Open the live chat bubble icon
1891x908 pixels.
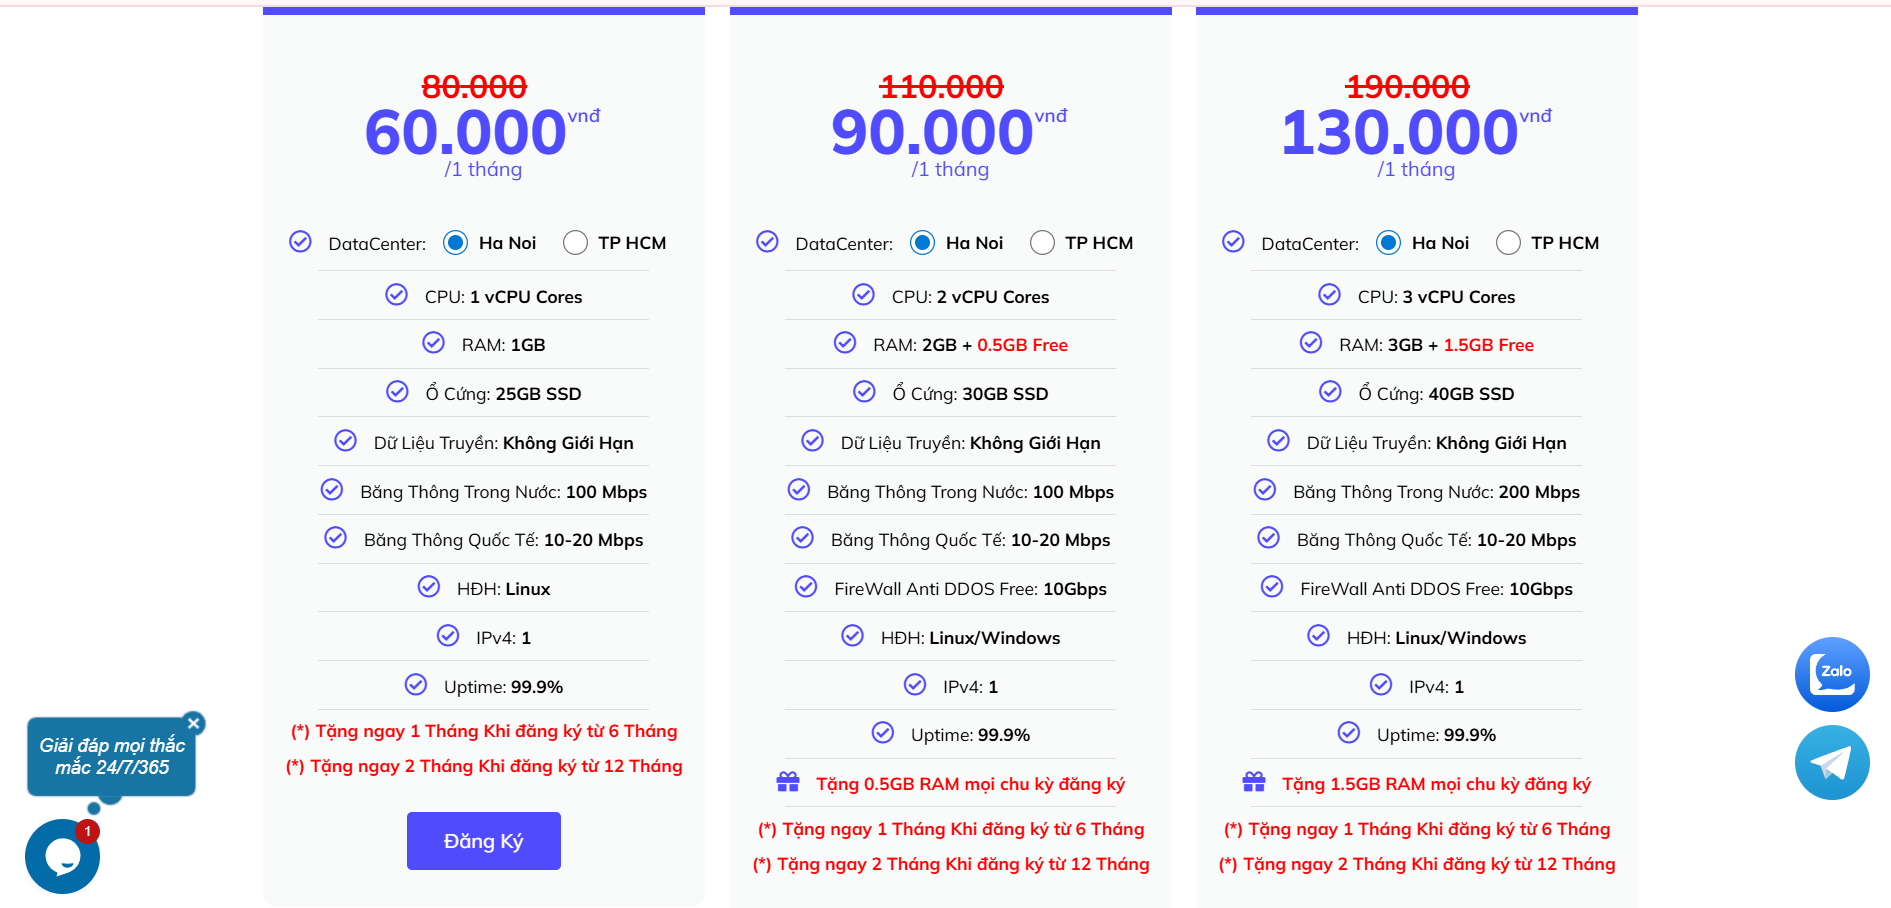coord(62,856)
